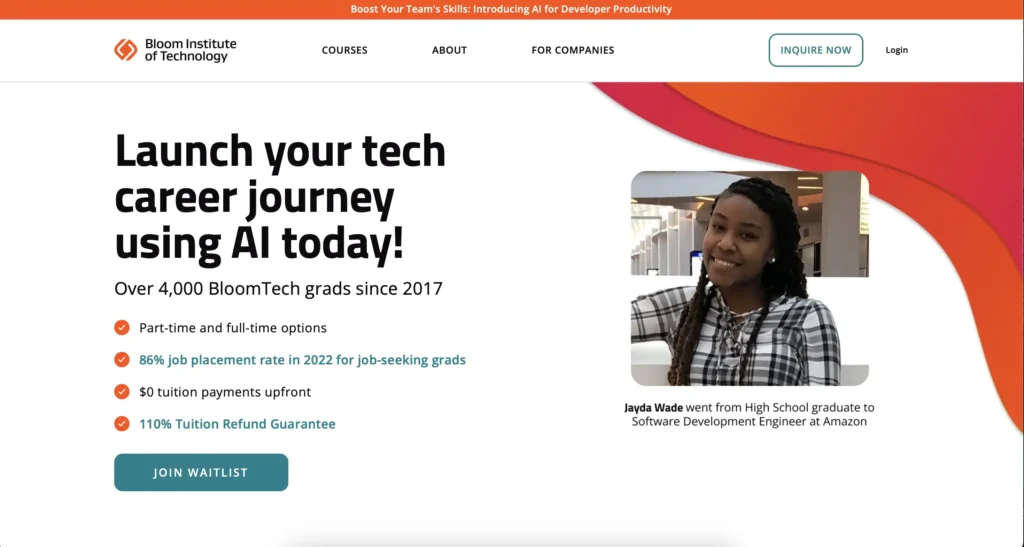Click checkmark icon beside 110% Tuition Refund Guarantee
1024x547 pixels.
tap(121, 424)
